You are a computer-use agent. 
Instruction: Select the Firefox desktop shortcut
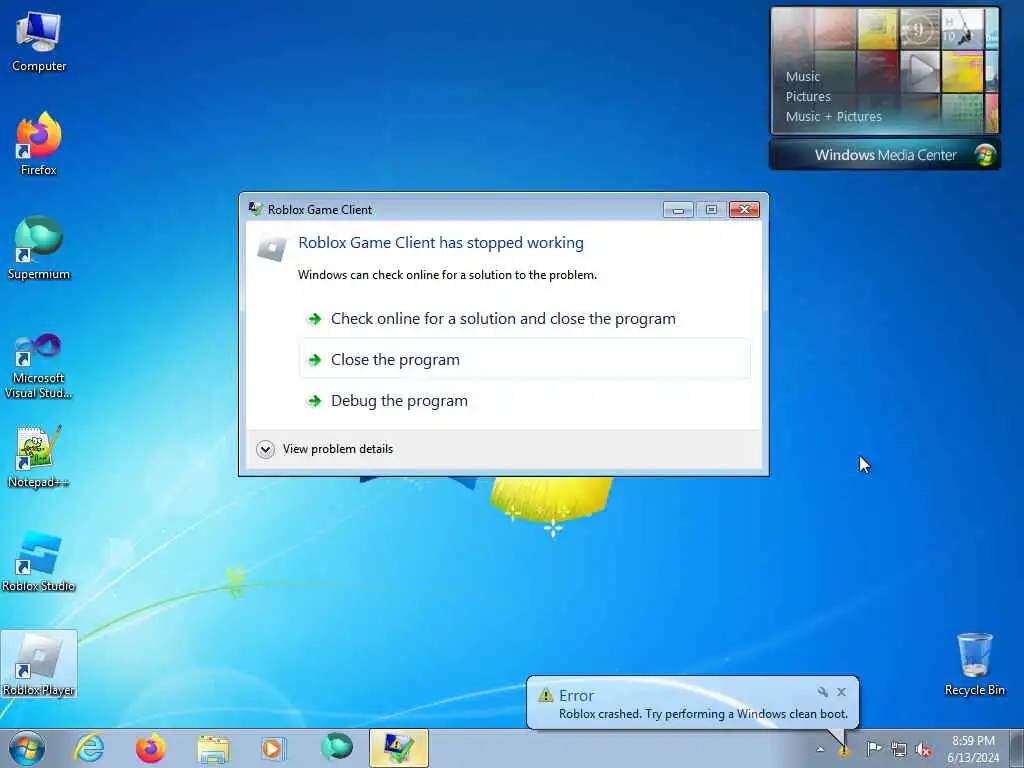click(39, 144)
